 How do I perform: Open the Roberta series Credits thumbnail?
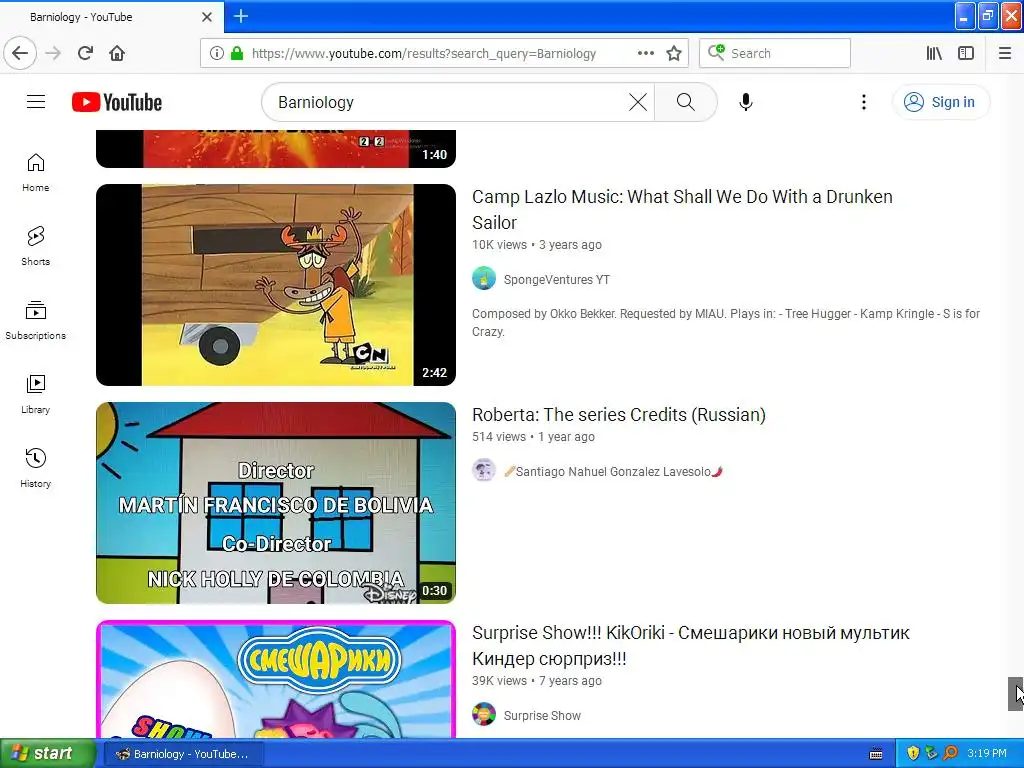(276, 503)
